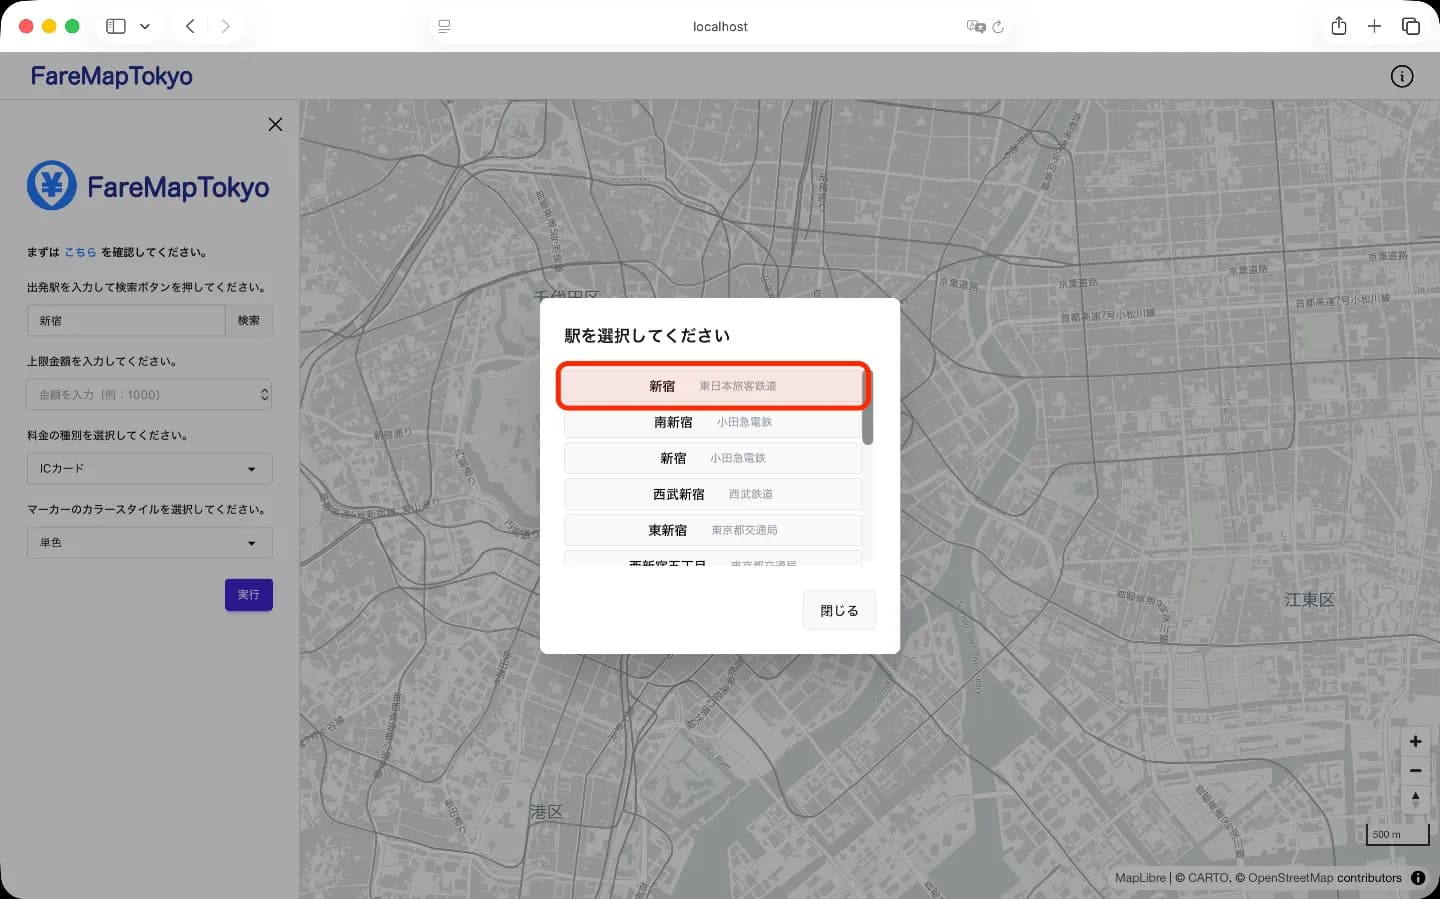The width and height of the screenshot is (1440, 899).
Task: Click the FareMapTokyo yen logo icon
Action: pyautogui.click(x=52, y=185)
